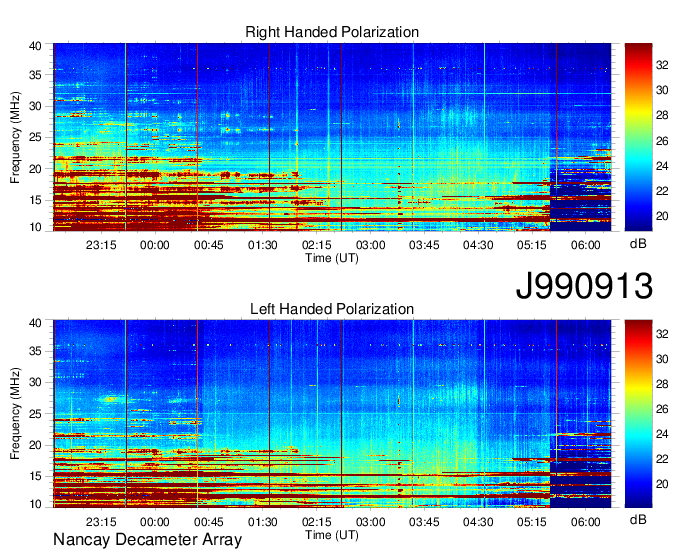
Task: Click 10 MHz frequency tick on Right Handed plot
Action: click(35, 227)
